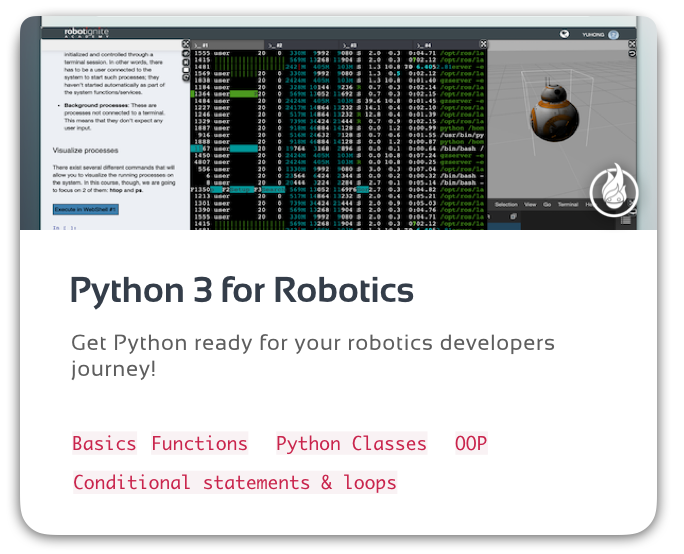Switch to terminal tab #3
Image resolution: width=684 pixels, height=554 pixels.
376,45
